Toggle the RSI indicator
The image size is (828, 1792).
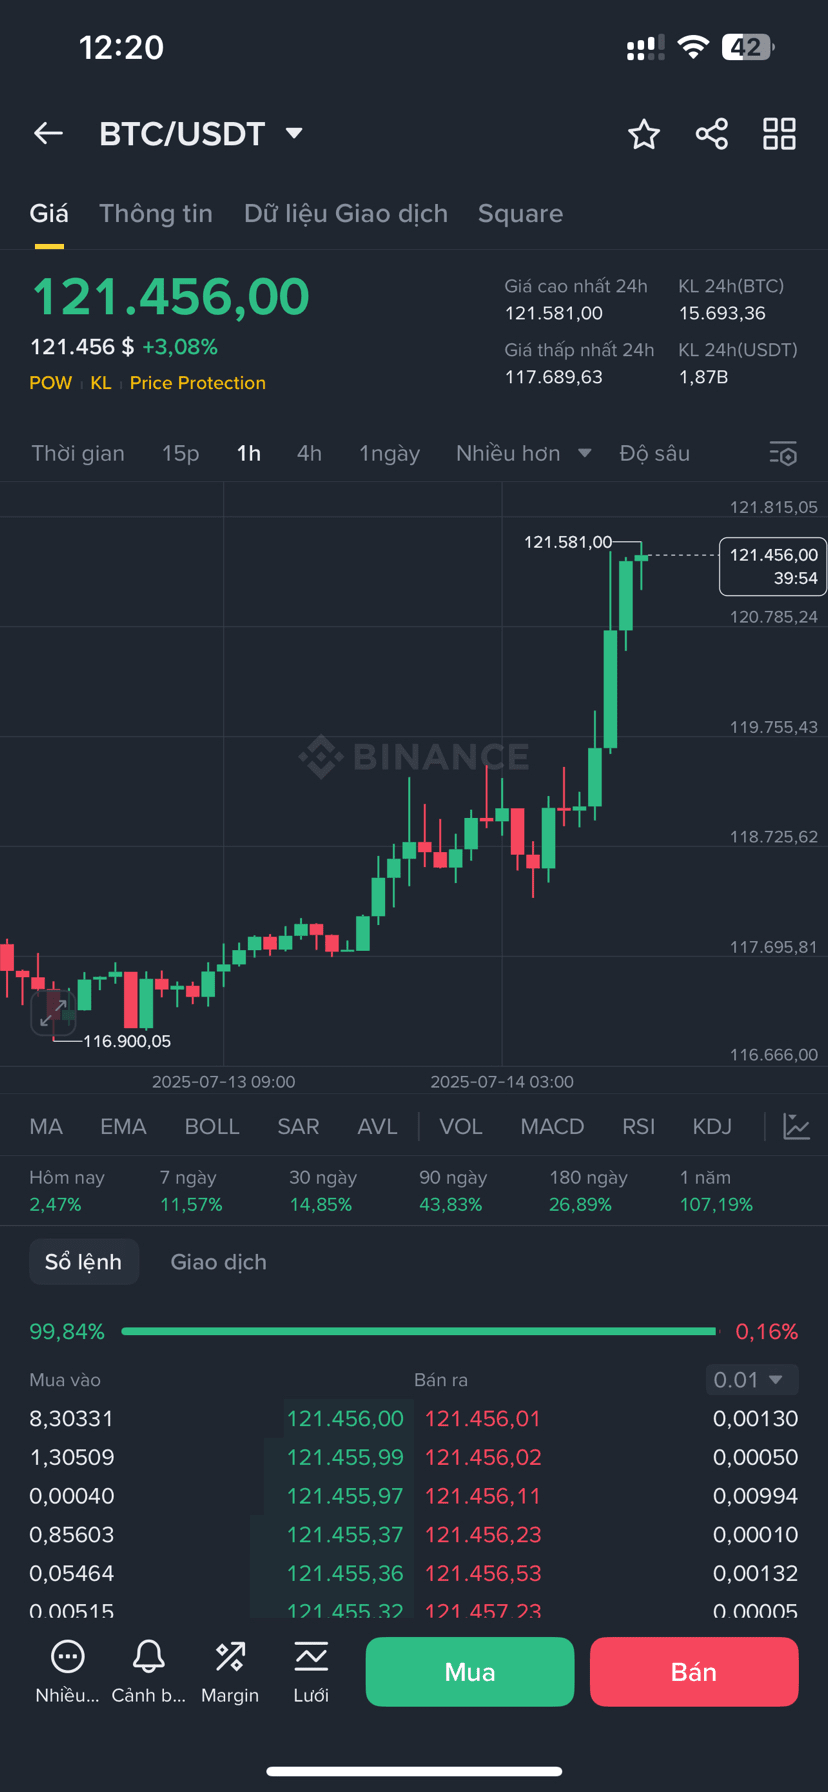[x=639, y=1126]
